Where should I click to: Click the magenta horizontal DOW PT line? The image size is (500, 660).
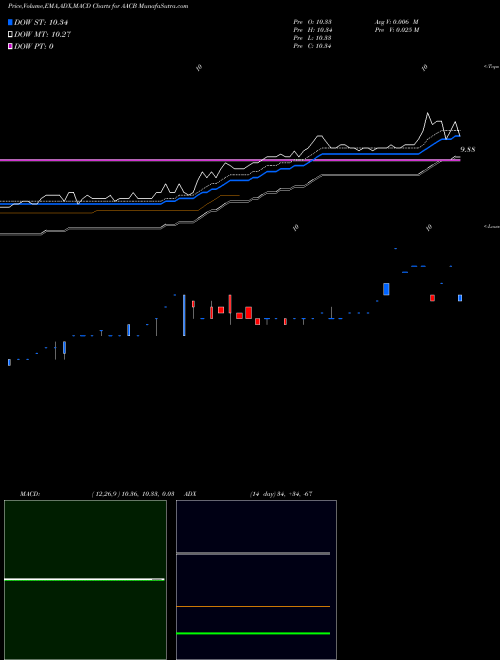click(230, 160)
